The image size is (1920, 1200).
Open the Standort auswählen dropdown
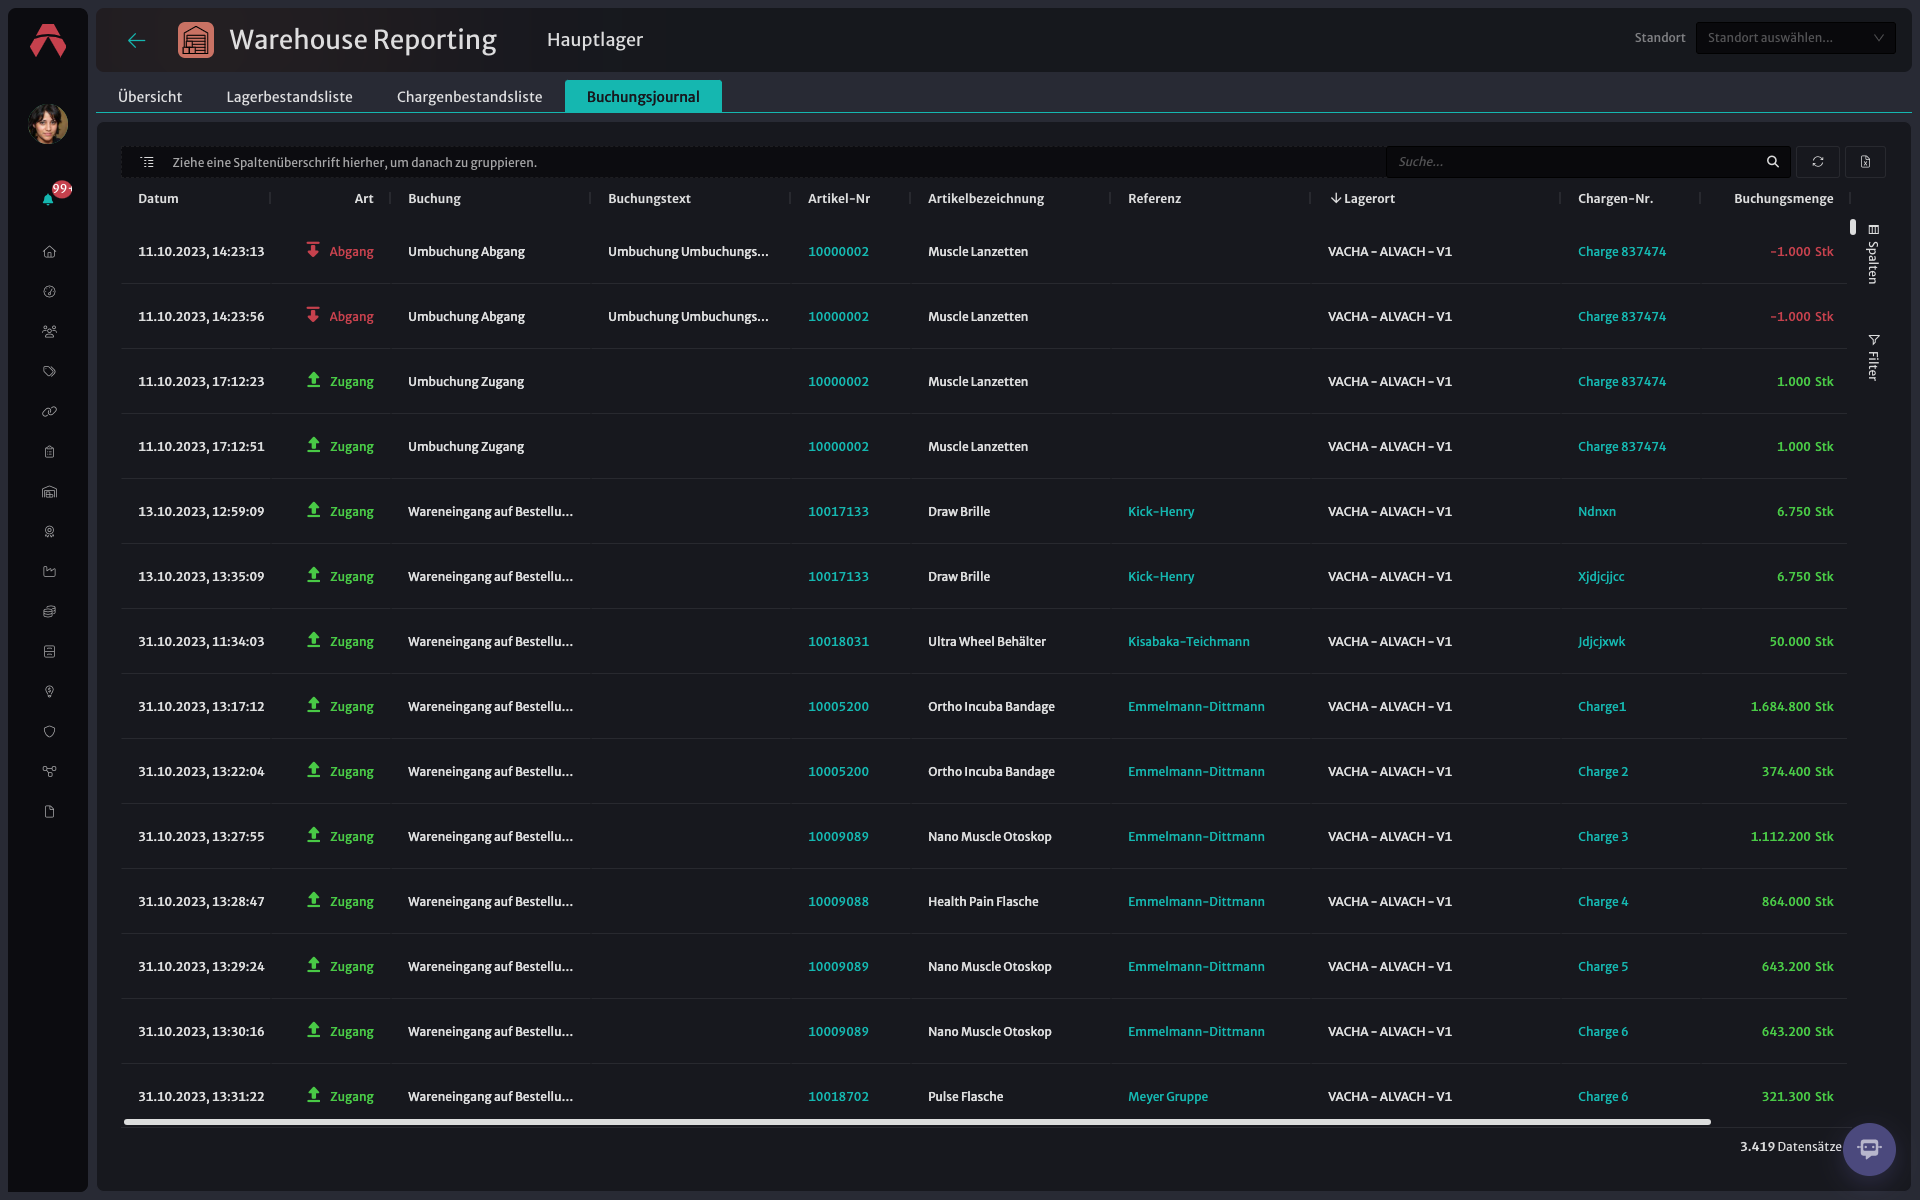[x=1795, y=38]
